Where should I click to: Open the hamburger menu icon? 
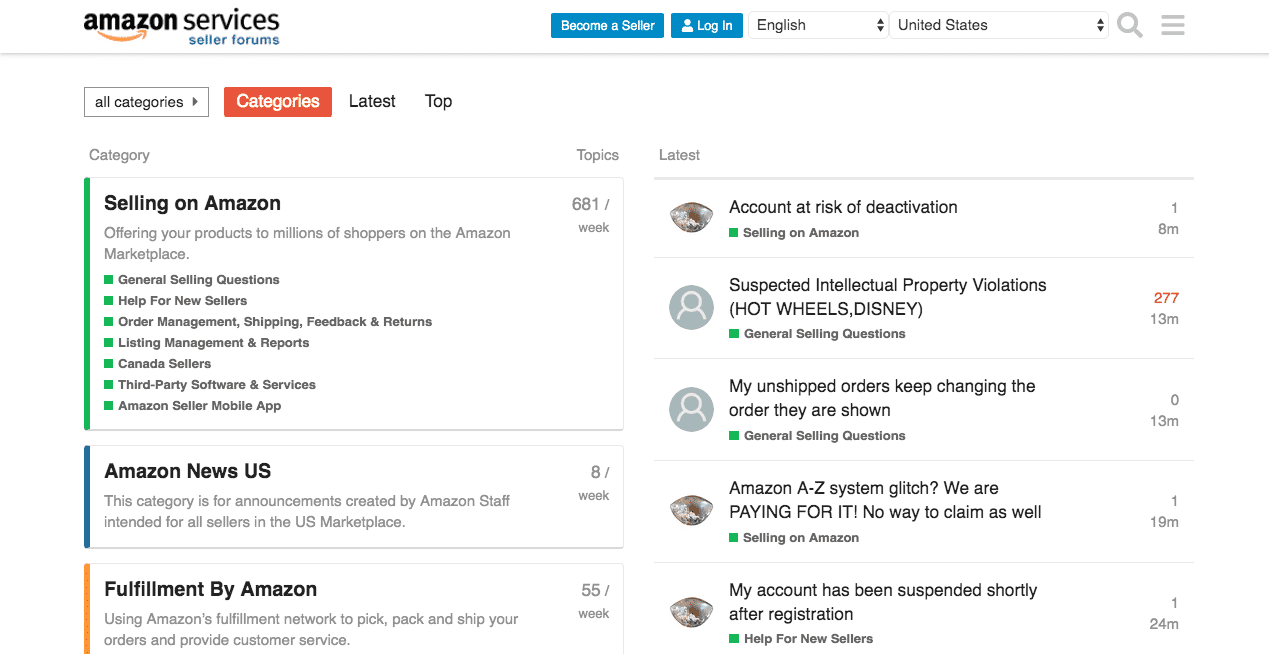(1173, 25)
